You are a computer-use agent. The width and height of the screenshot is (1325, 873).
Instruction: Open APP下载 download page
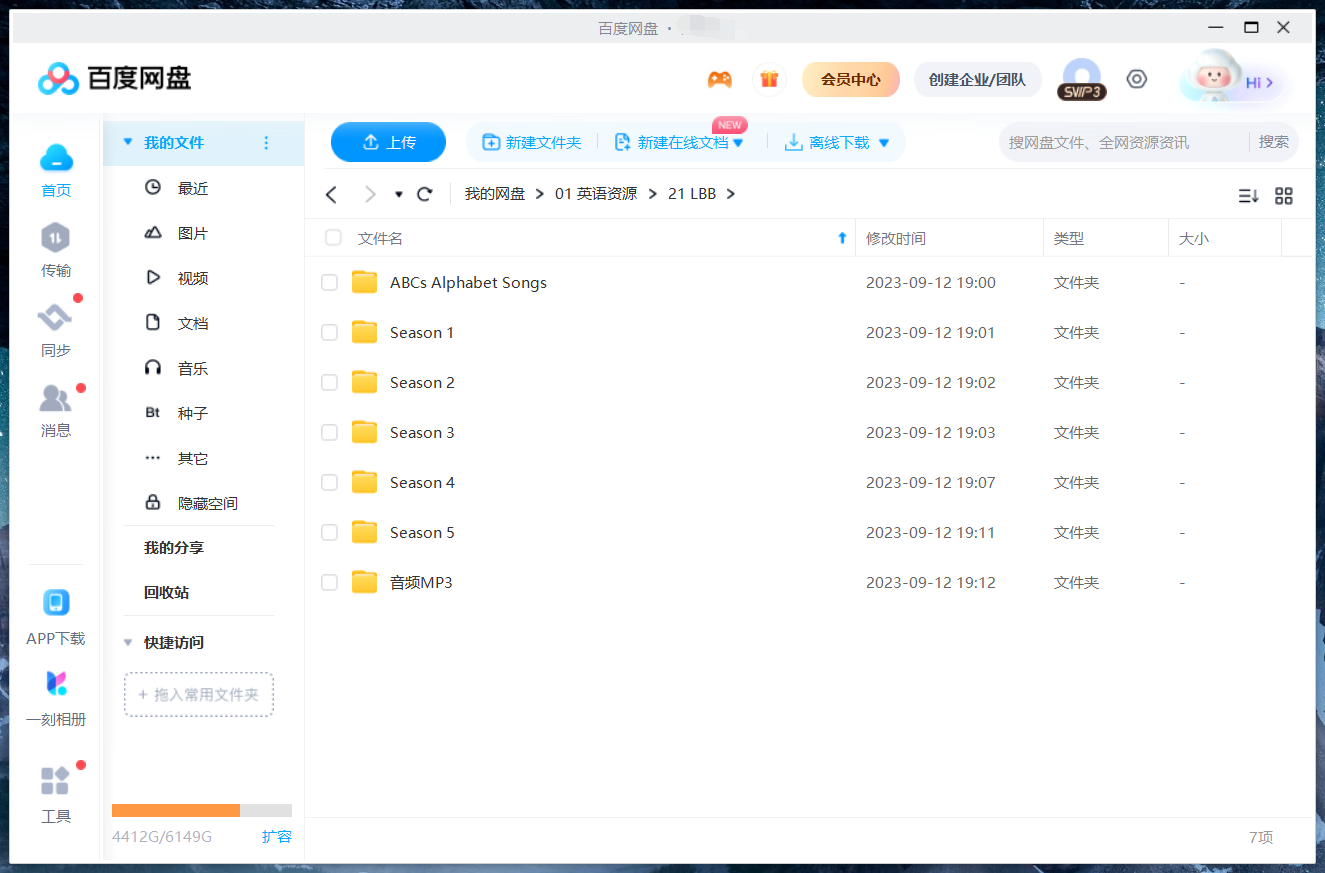55,615
